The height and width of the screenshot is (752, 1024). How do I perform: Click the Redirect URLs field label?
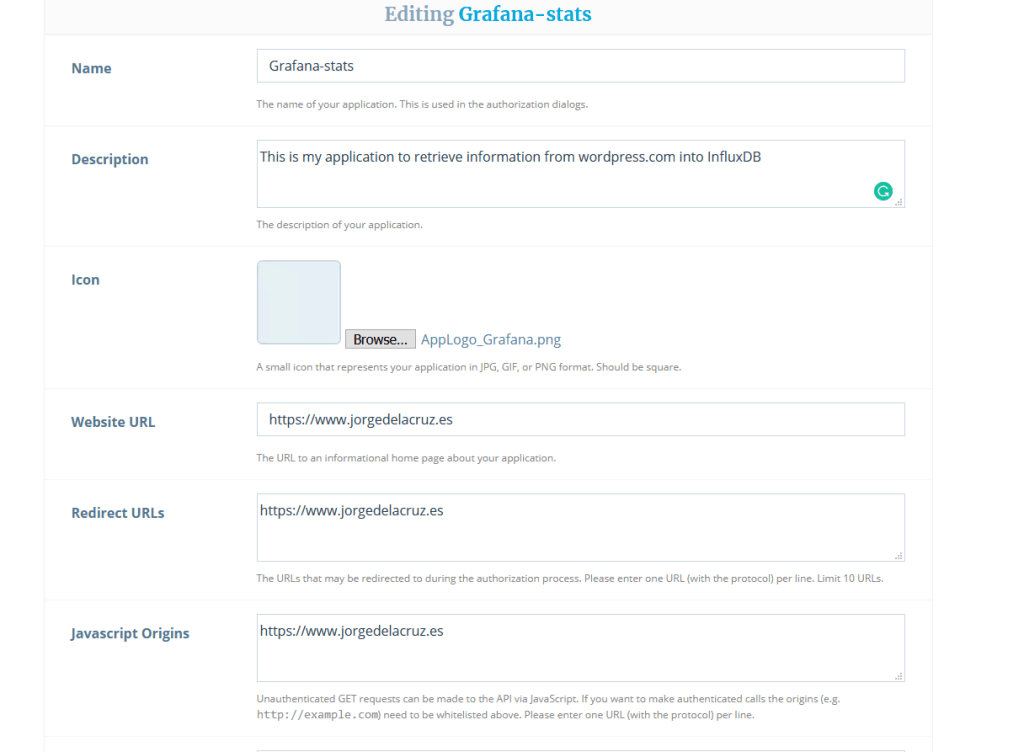[x=118, y=513]
